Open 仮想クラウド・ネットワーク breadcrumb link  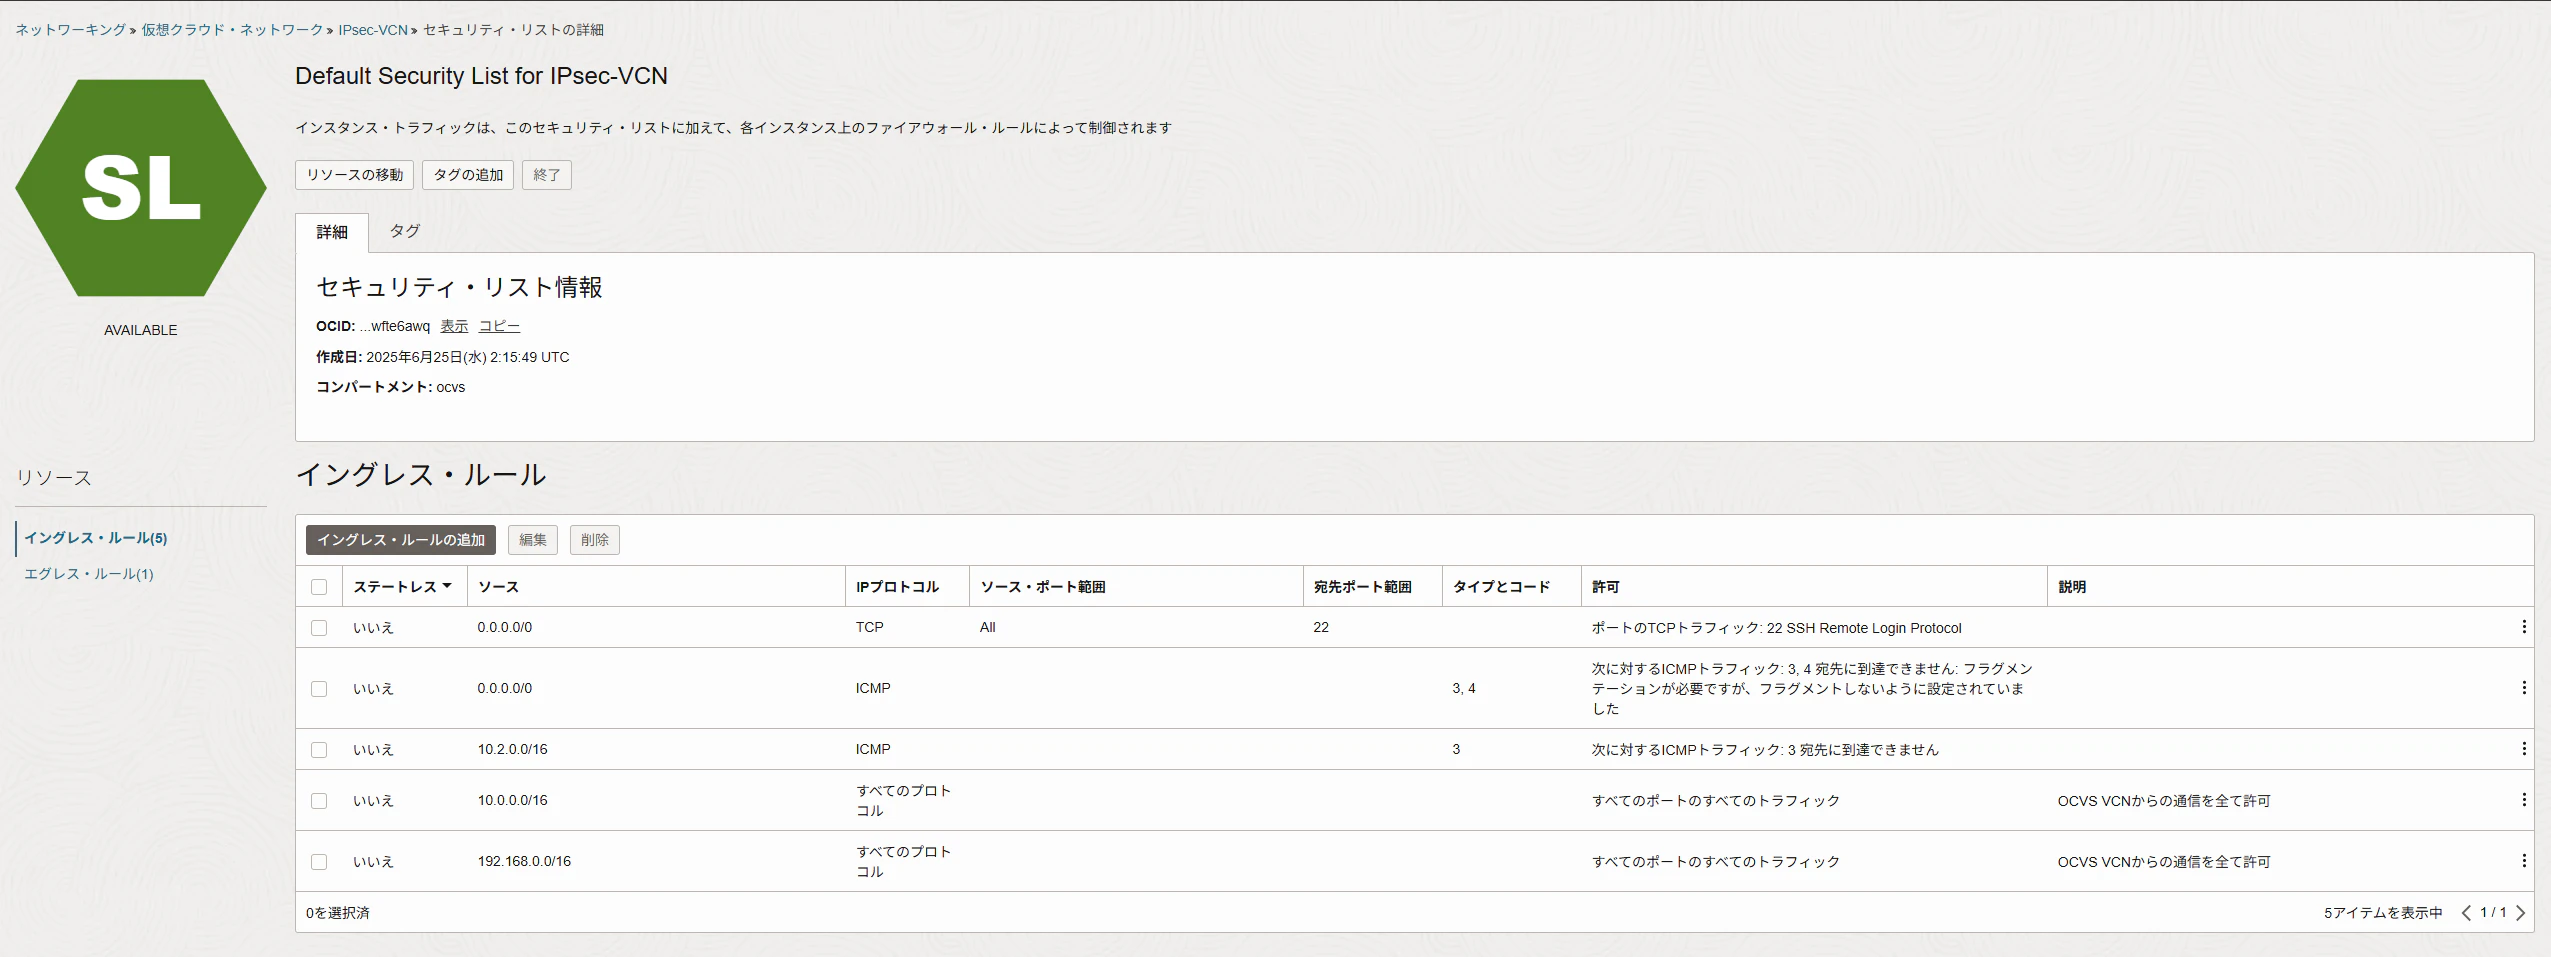pyautogui.click(x=232, y=30)
